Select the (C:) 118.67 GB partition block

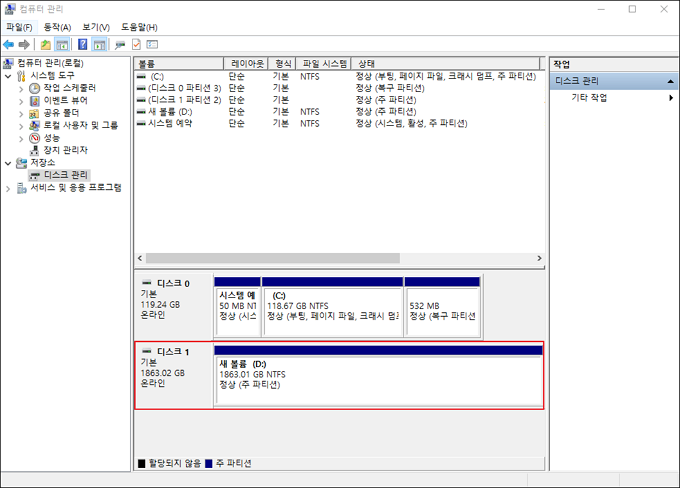(332, 307)
